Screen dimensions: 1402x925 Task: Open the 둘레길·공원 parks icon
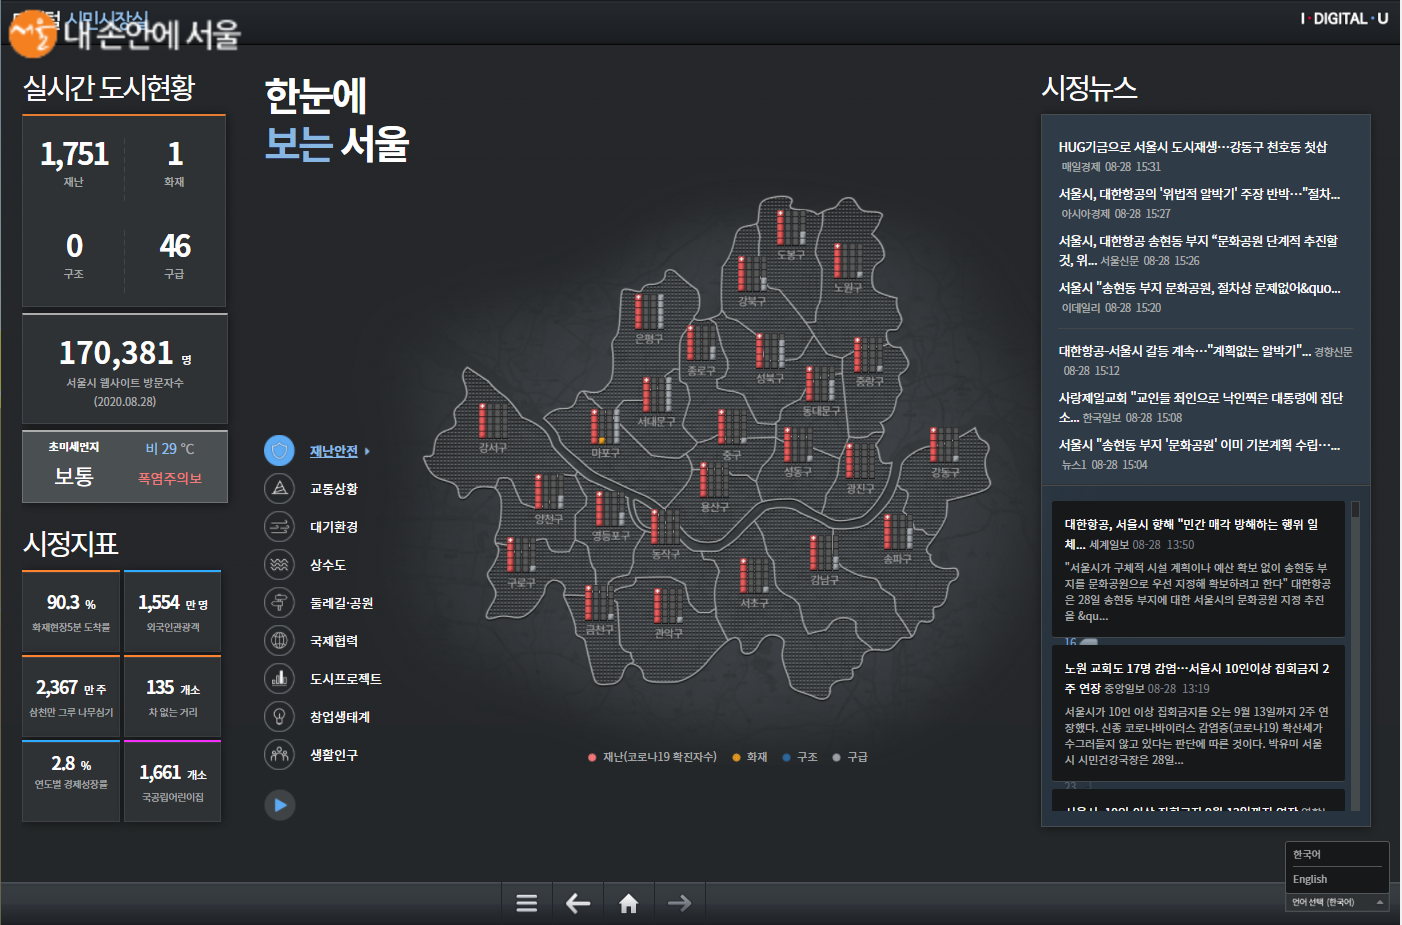pos(280,602)
